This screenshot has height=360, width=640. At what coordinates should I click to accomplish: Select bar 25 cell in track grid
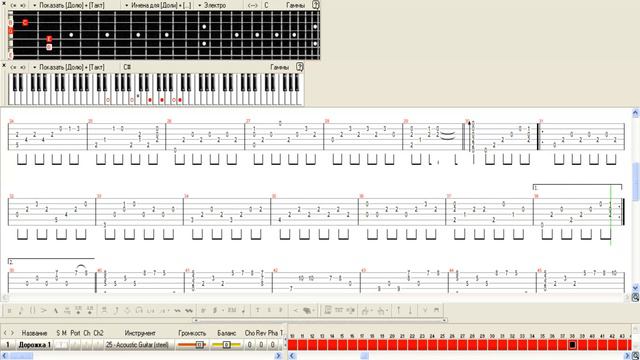(x=442, y=345)
